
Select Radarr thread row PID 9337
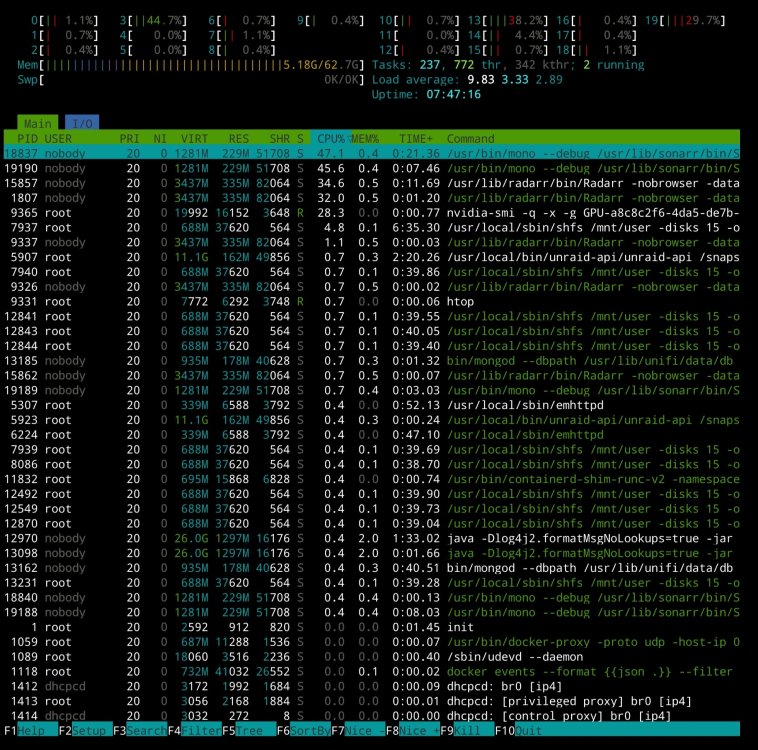click(x=372, y=242)
